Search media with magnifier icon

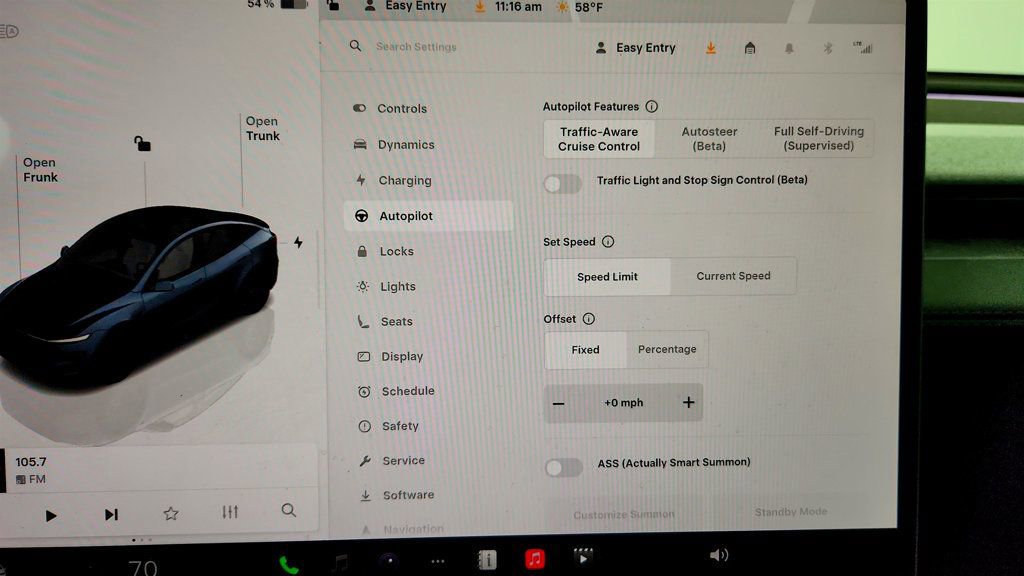pyautogui.click(x=289, y=510)
